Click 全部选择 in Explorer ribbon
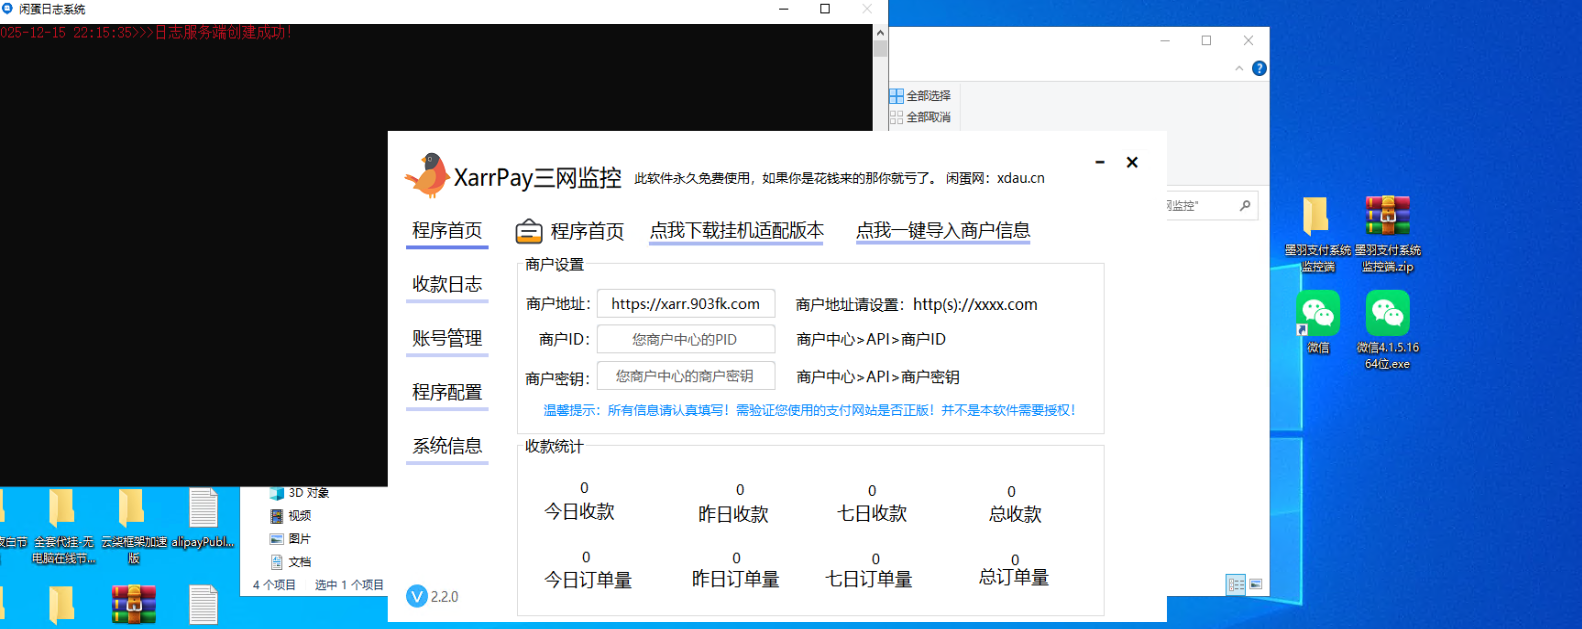 tap(920, 96)
